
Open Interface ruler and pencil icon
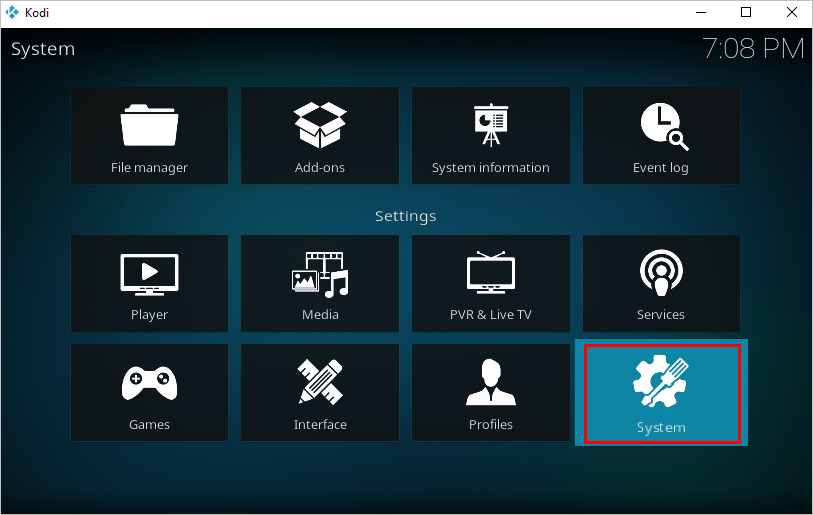320,382
